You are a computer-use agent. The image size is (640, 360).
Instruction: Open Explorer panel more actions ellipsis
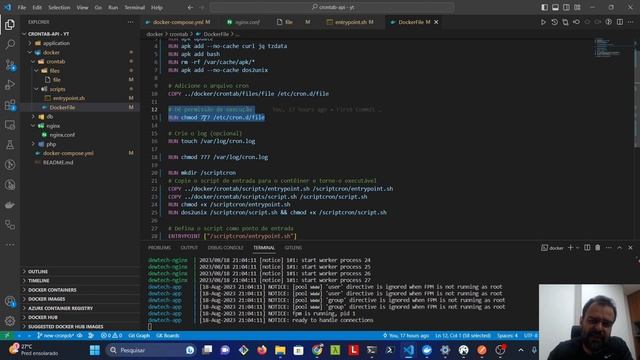tap(131, 22)
